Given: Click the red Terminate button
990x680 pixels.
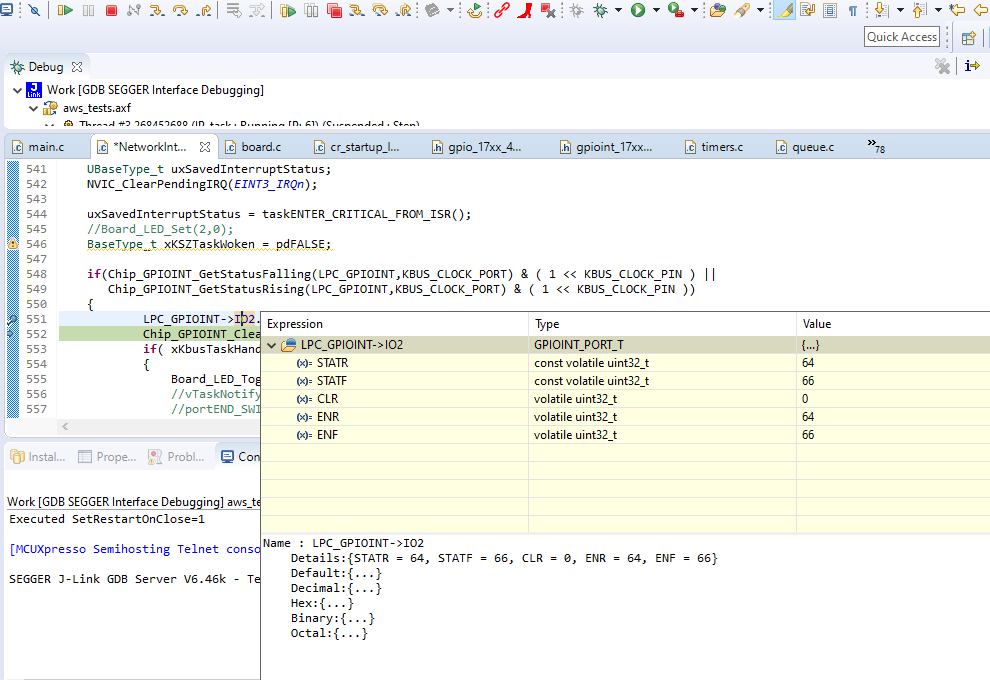Looking at the screenshot, I should point(111,11).
